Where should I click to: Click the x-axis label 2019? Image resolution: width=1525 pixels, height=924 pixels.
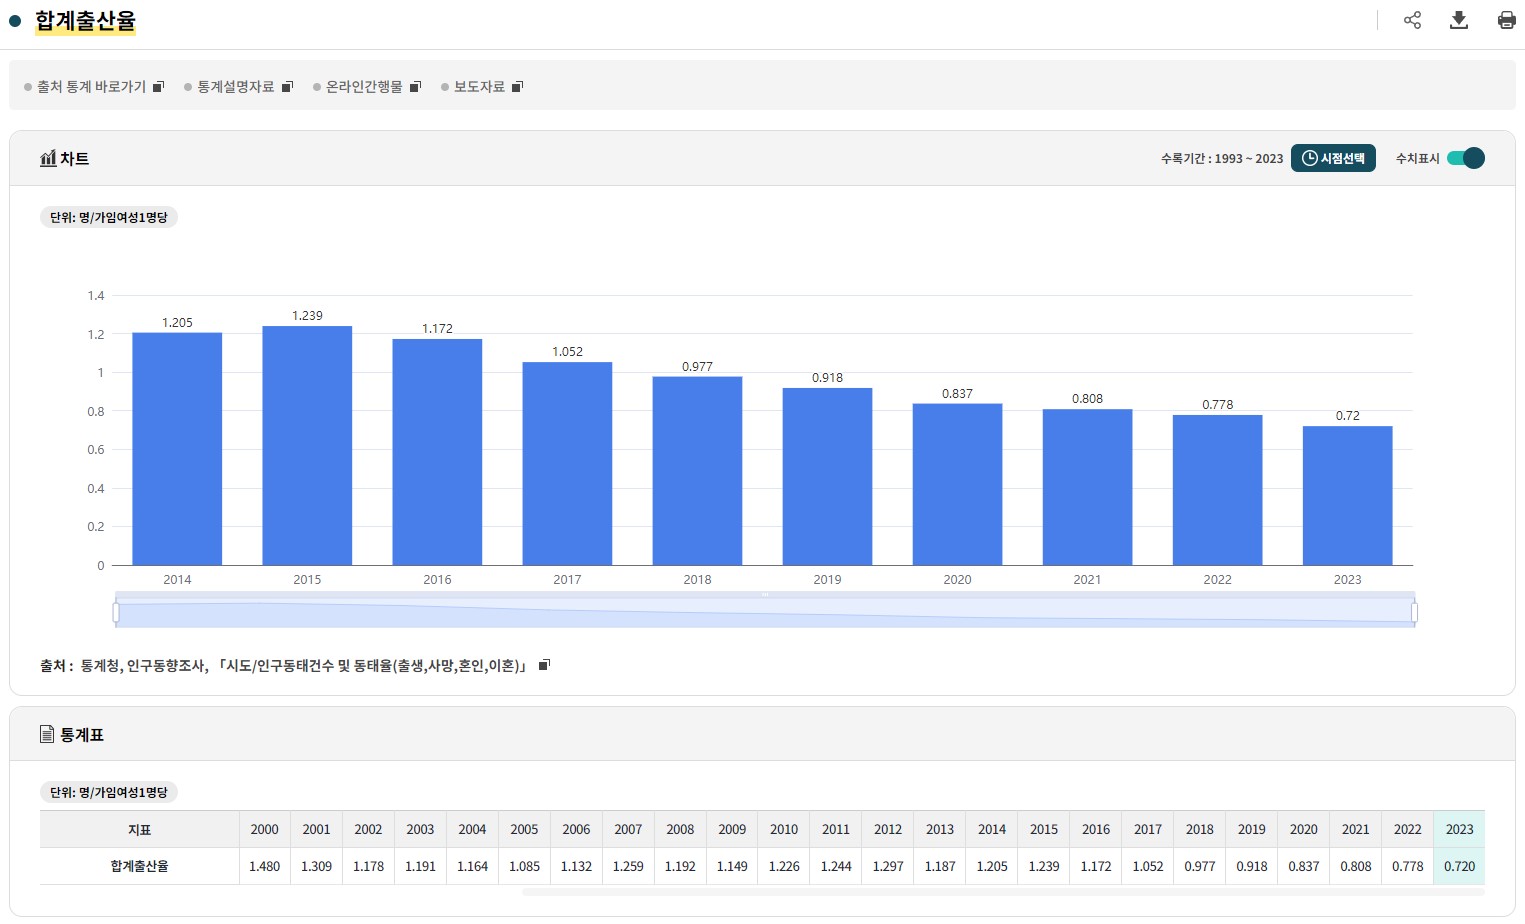click(827, 579)
